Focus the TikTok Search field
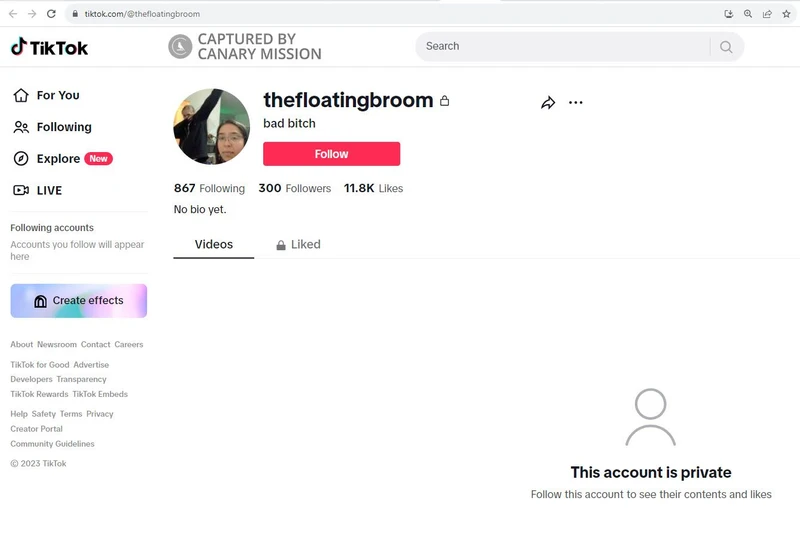 click(561, 46)
